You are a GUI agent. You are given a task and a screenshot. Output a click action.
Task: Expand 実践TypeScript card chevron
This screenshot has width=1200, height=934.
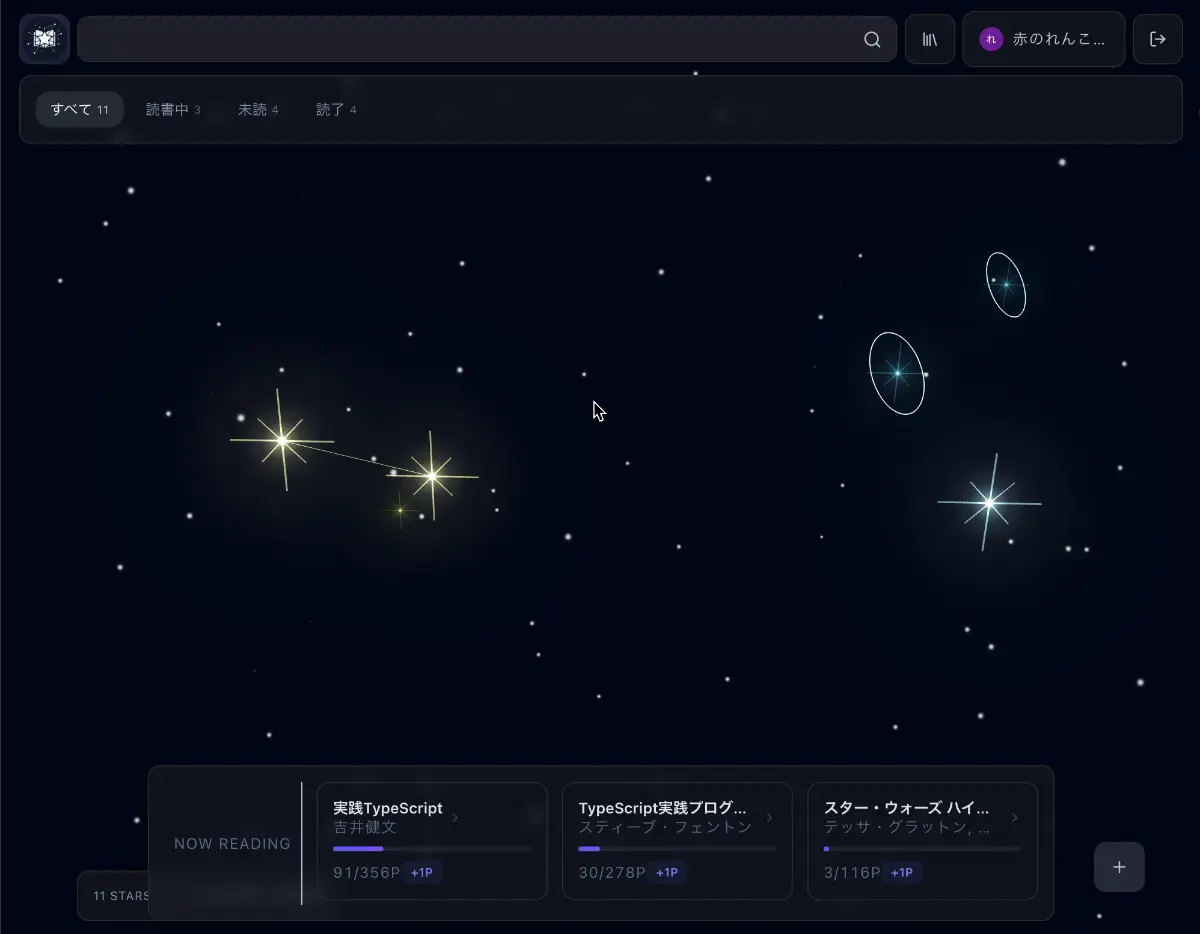pyautogui.click(x=455, y=818)
